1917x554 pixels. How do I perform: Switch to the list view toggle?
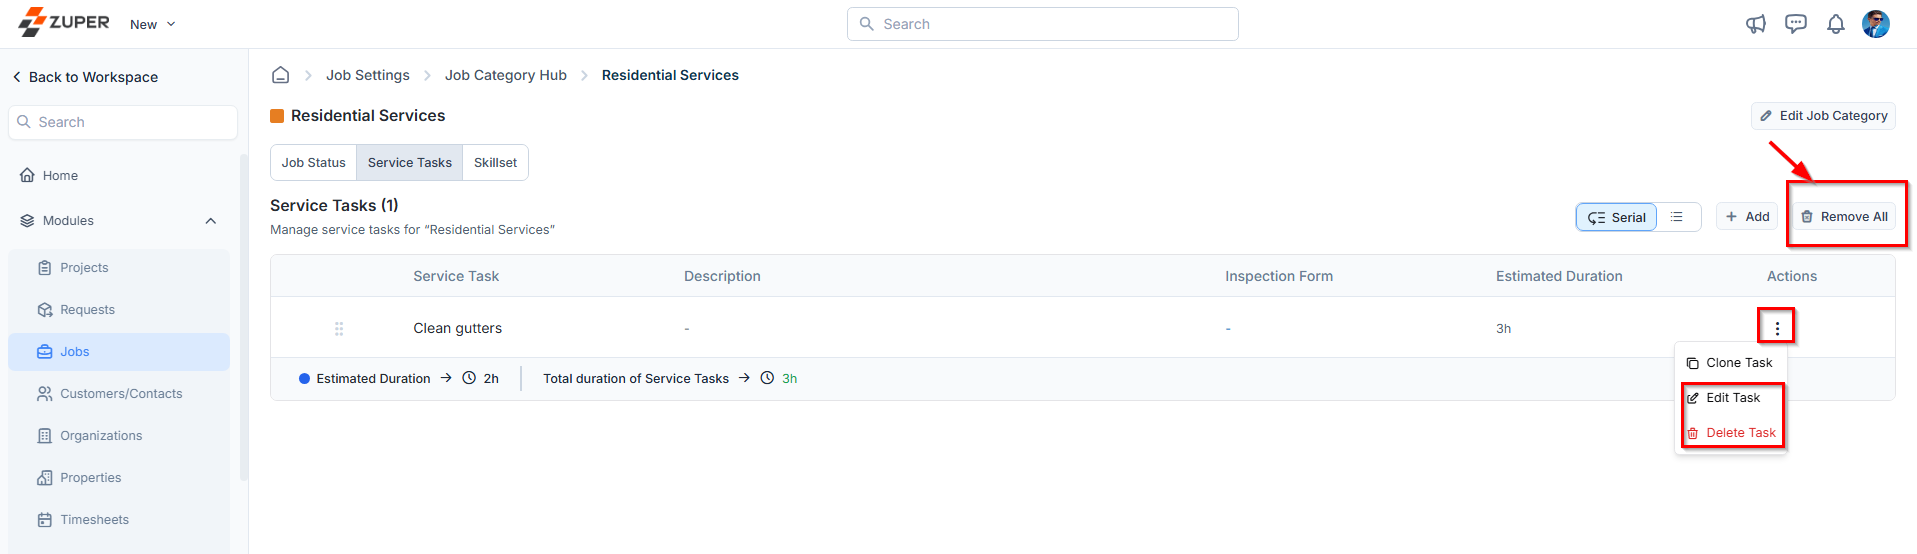tap(1677, 217)
